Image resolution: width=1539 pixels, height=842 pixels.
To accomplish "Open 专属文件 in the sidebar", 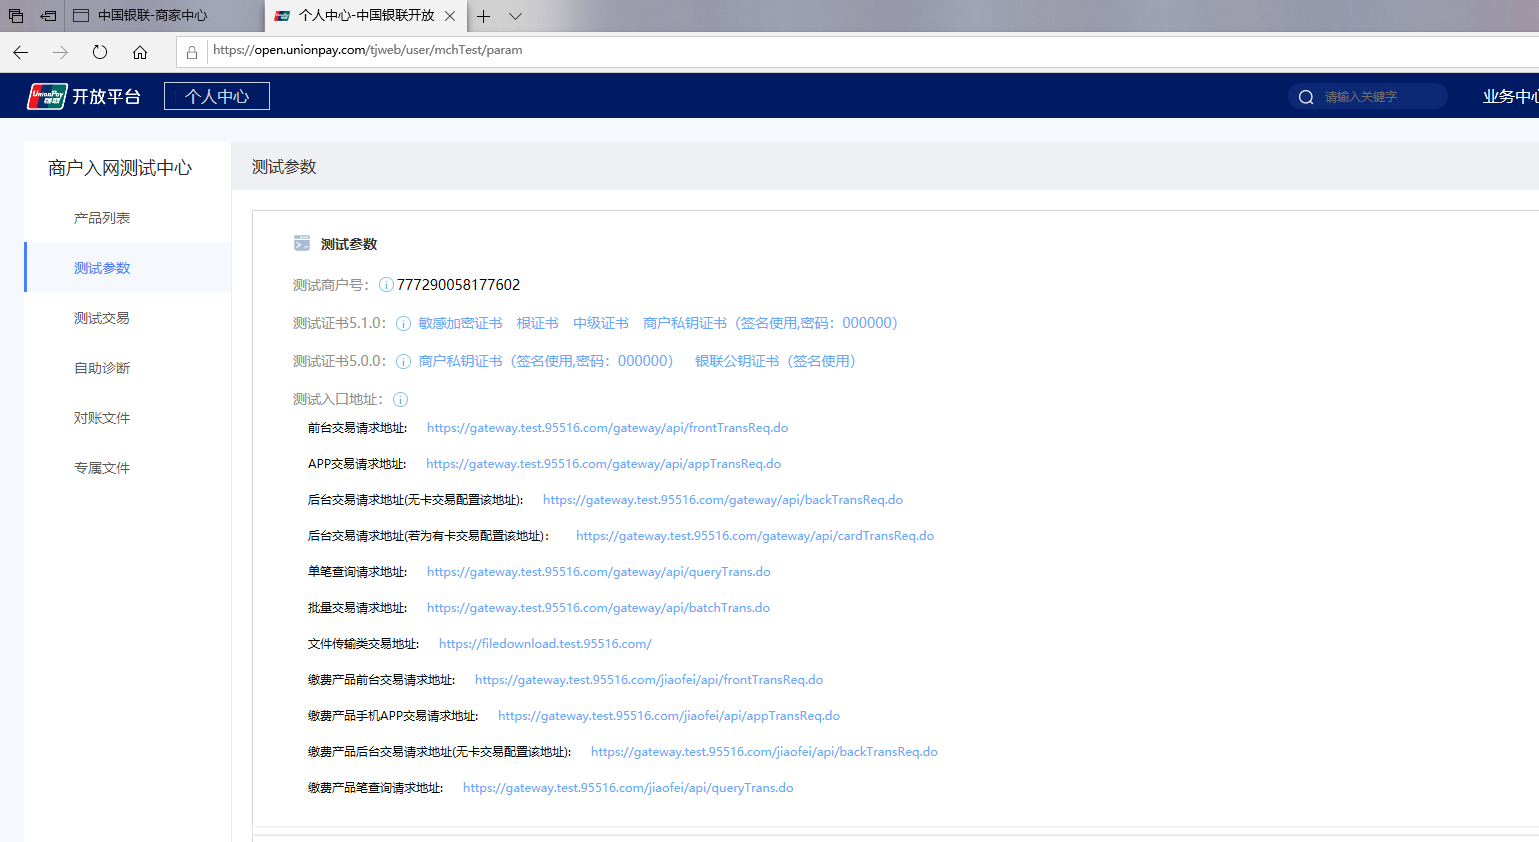I will (102, 468).
